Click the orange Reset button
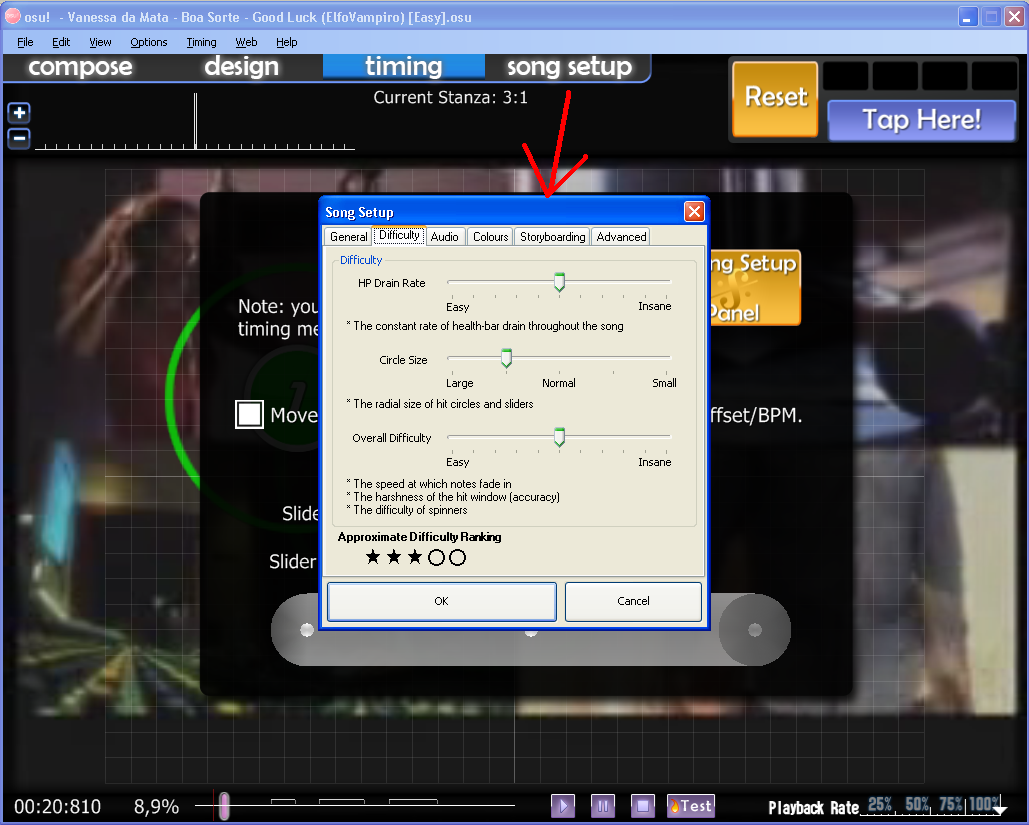The width and height of the screenshot is (1029, 825). click(x=776, y=98)
